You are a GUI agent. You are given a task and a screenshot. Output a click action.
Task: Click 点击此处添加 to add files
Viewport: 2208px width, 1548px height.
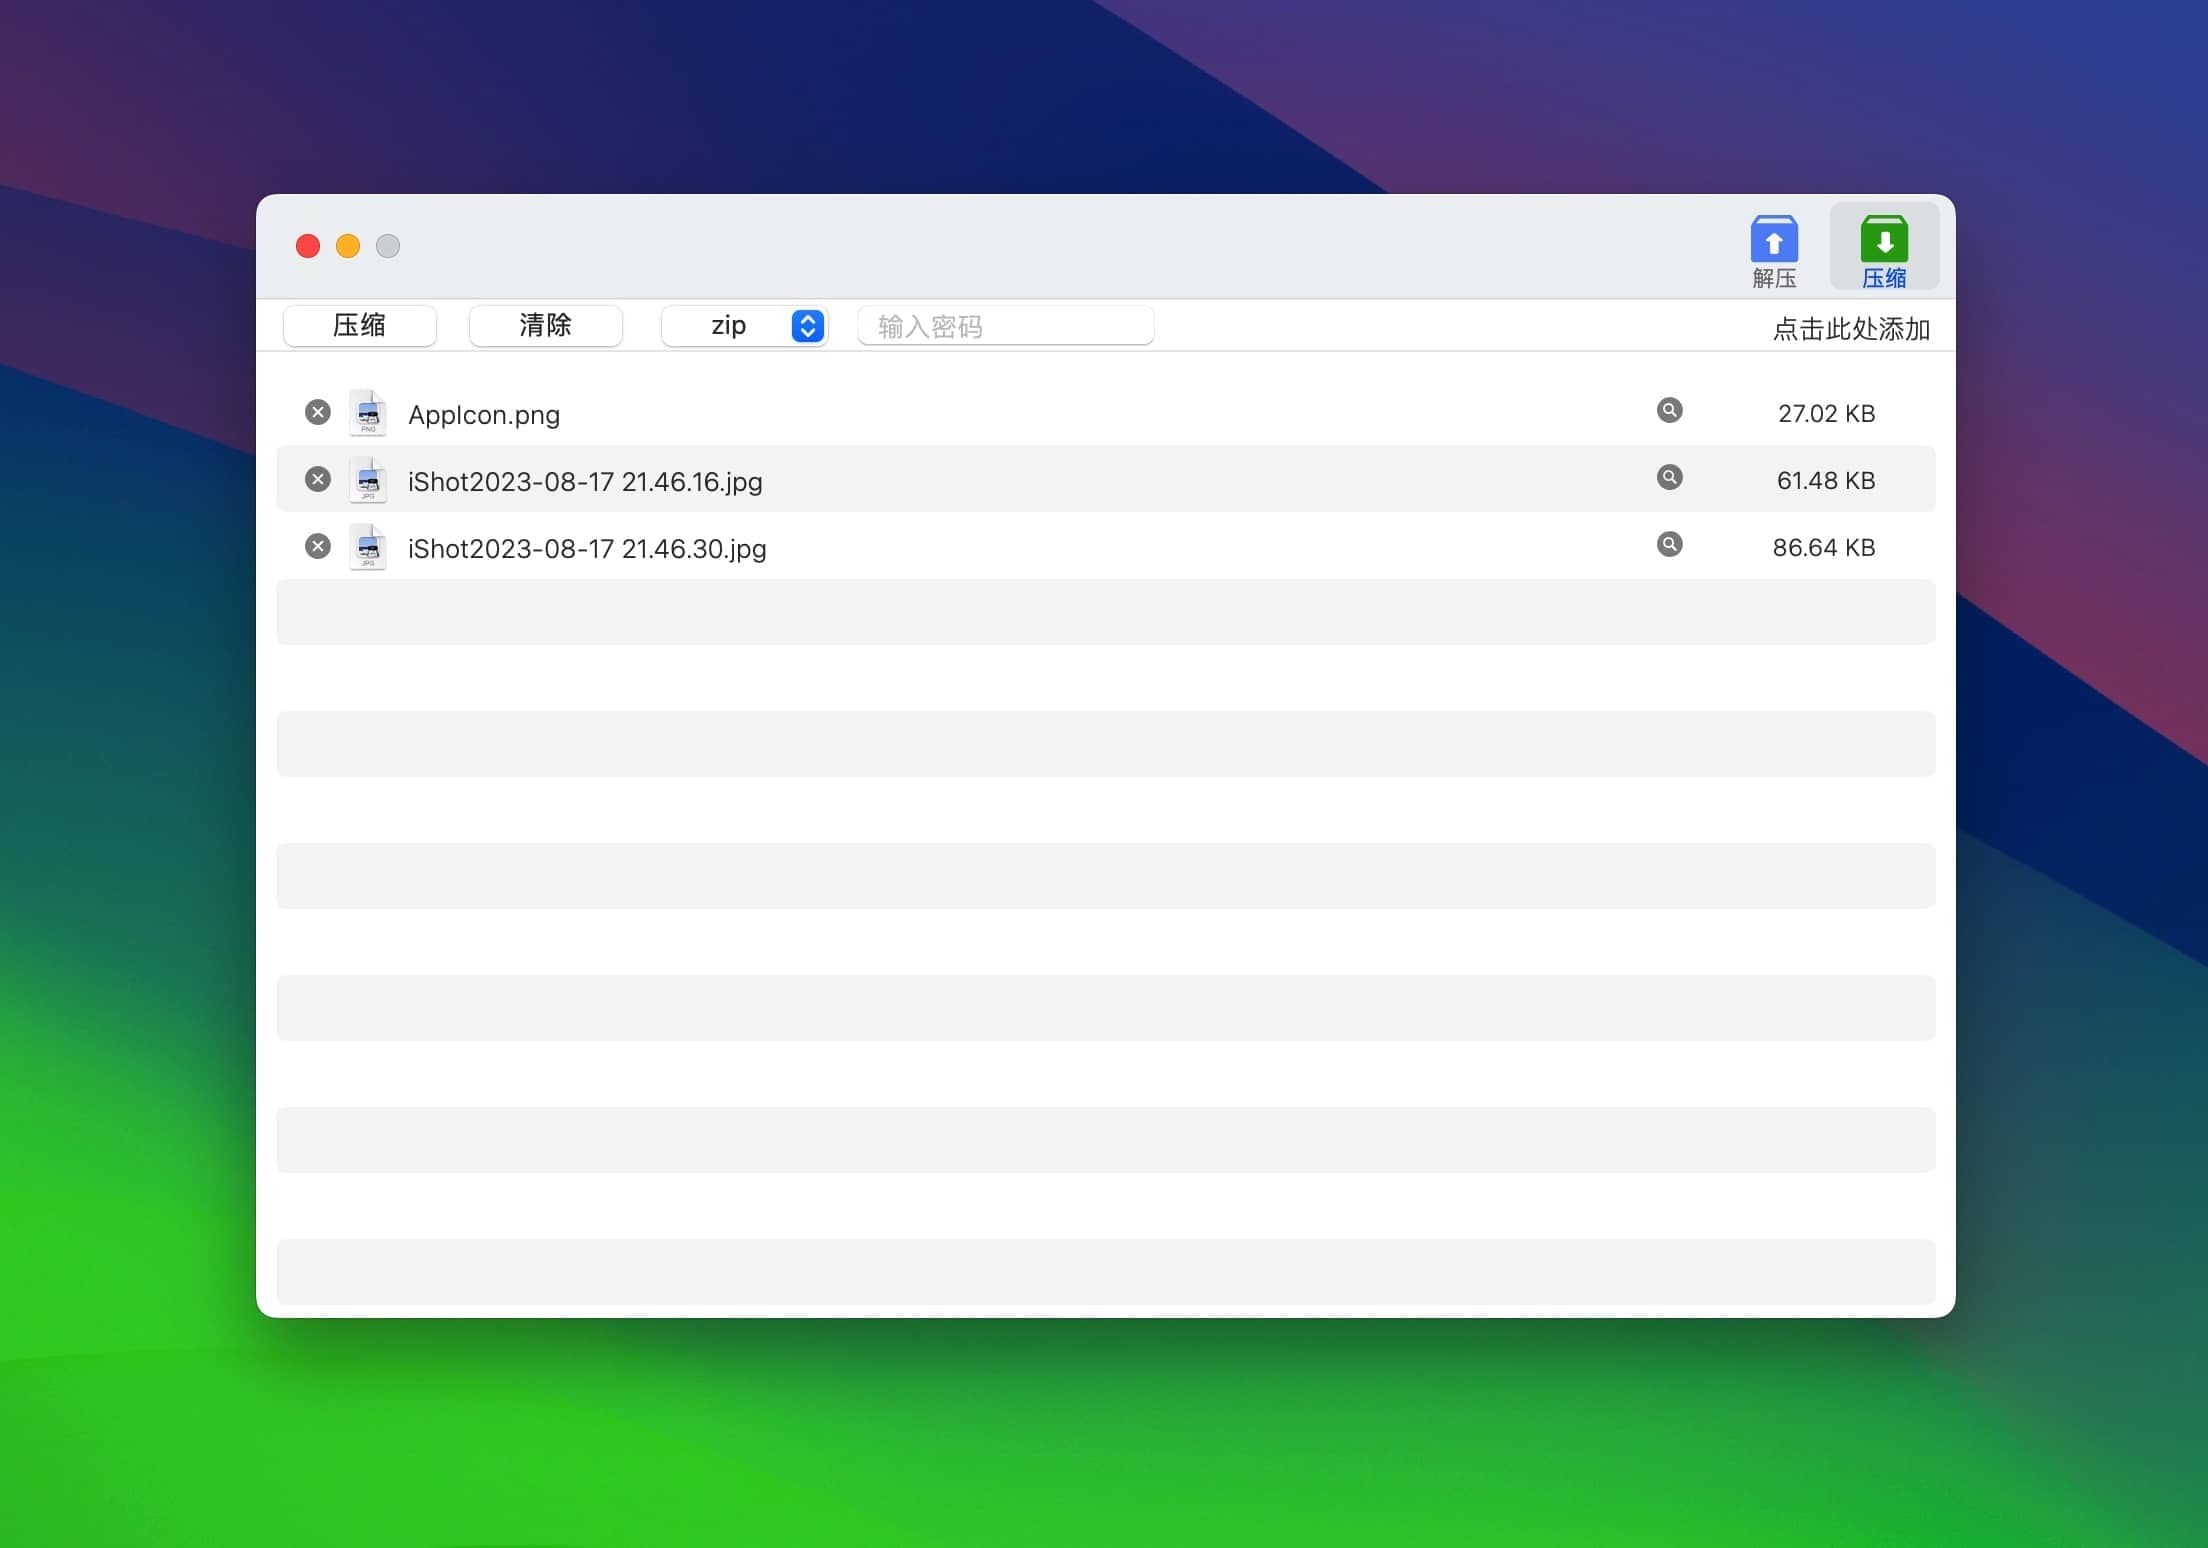coord(1850,329)
